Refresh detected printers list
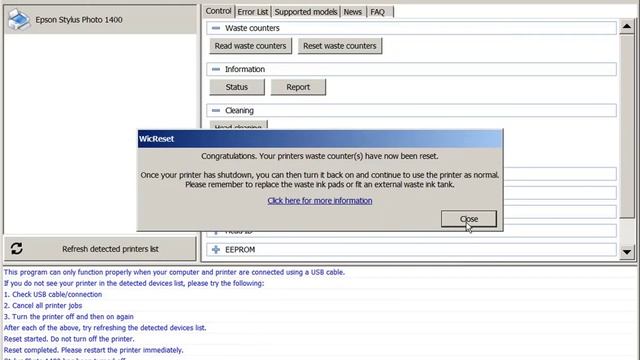 pyautogui.click(x=100, y=249)
